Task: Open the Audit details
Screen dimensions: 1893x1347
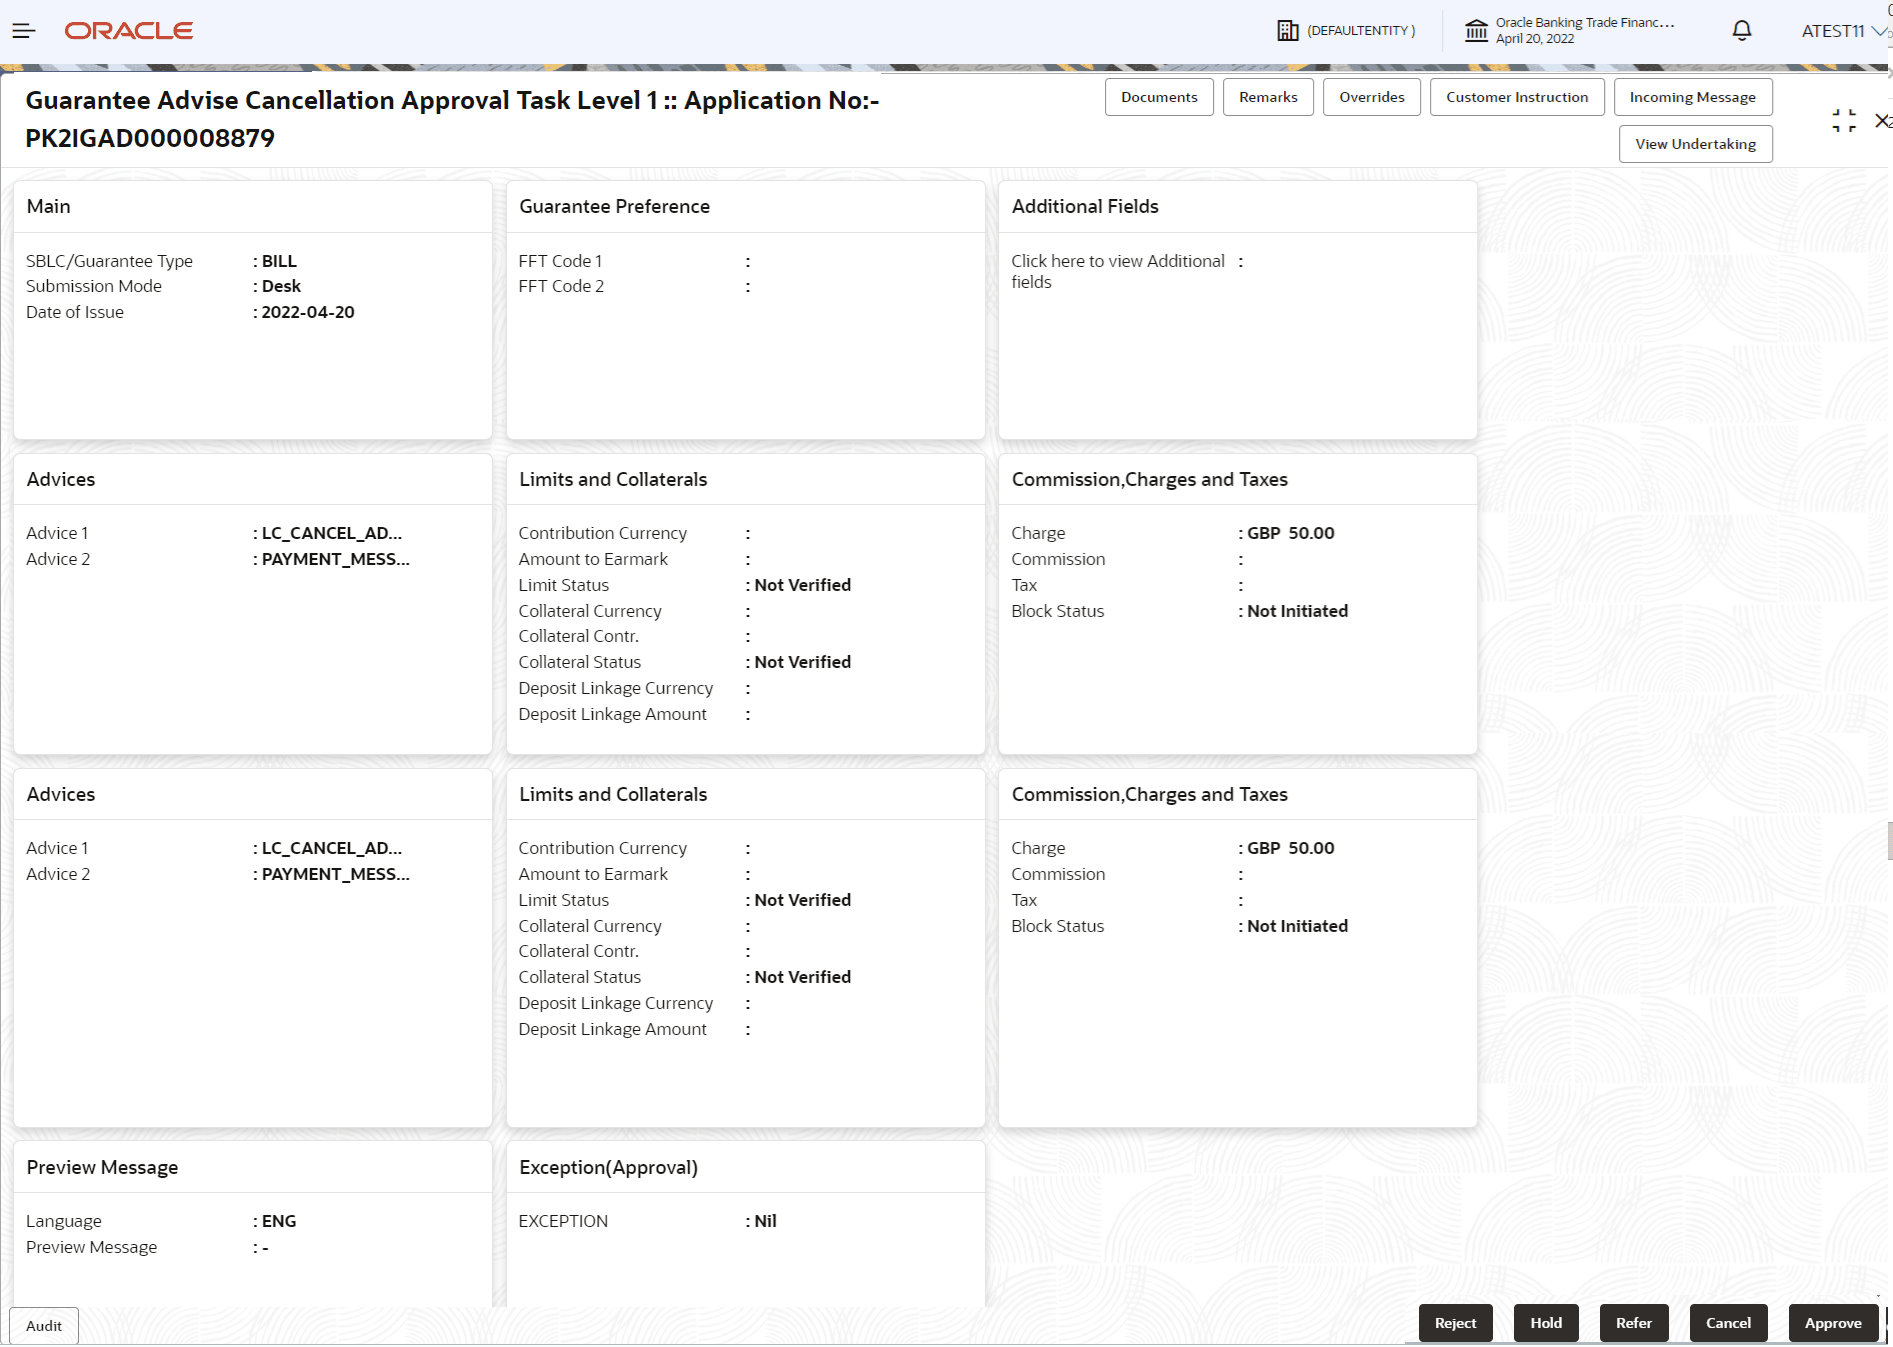Action: 43,1325
